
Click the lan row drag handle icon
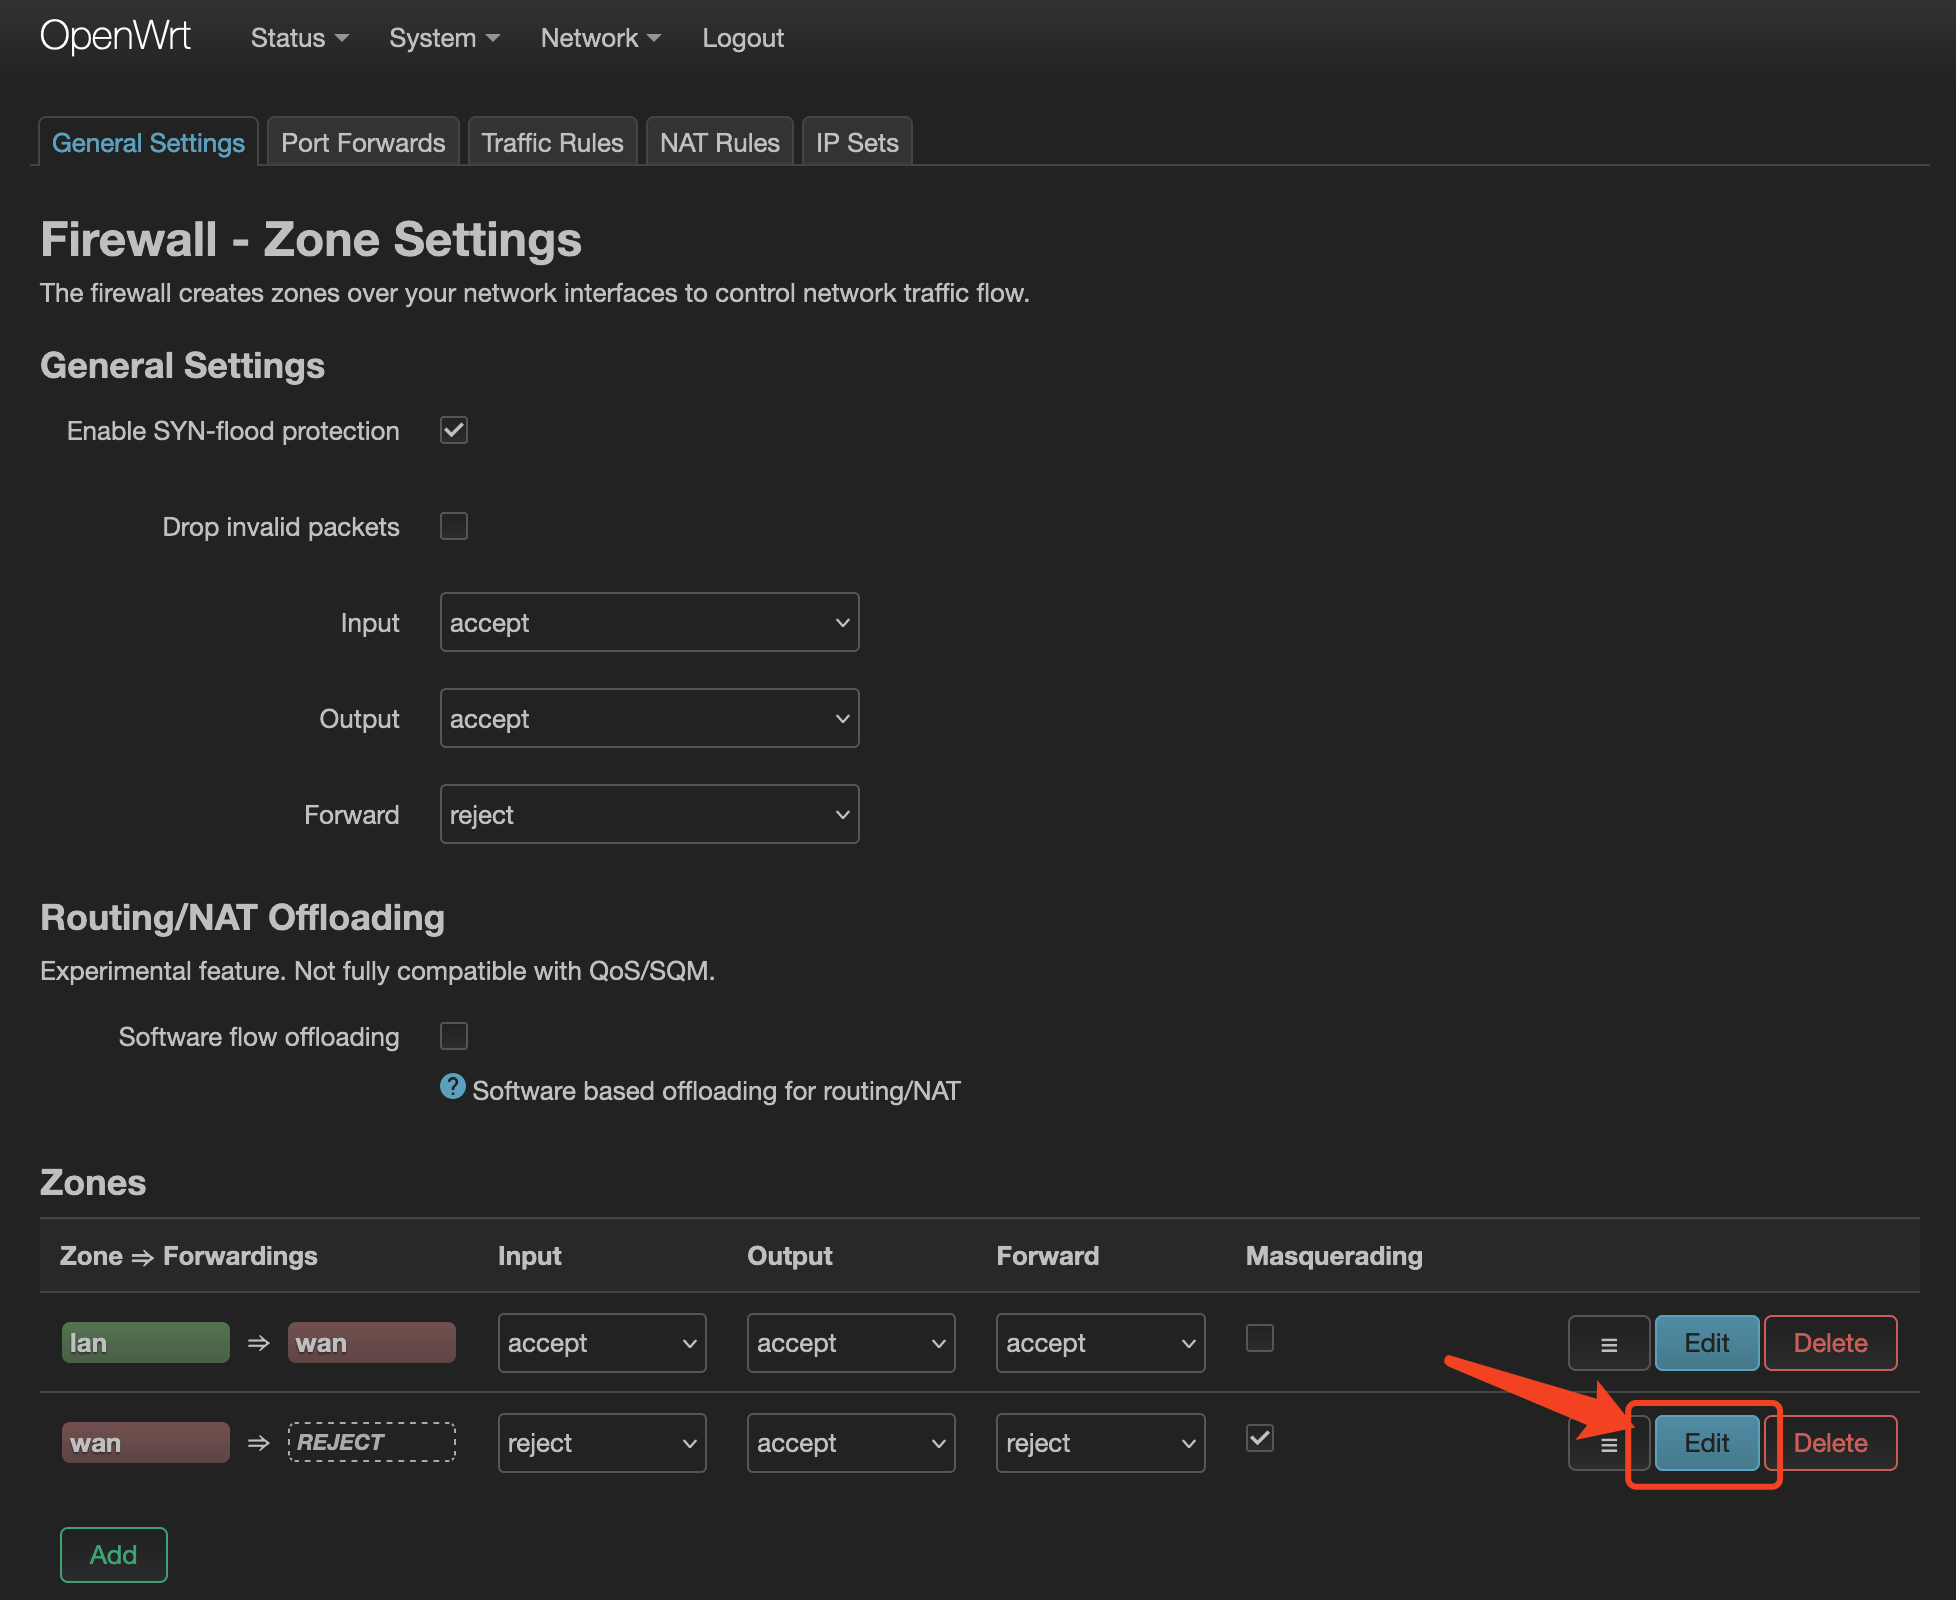click(1608, 1344)
